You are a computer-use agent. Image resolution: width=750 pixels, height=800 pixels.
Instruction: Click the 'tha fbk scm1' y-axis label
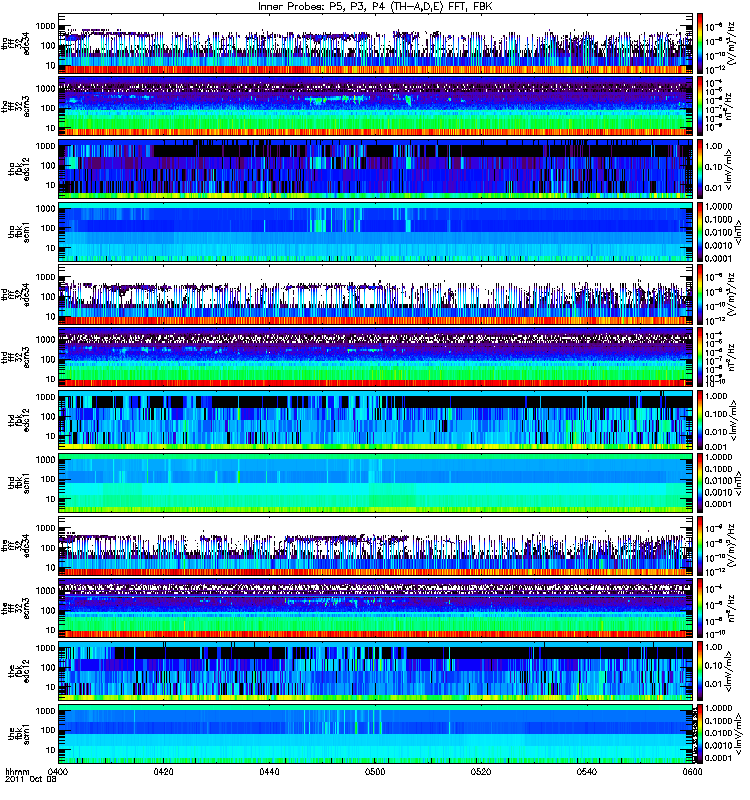click(19, 232)
